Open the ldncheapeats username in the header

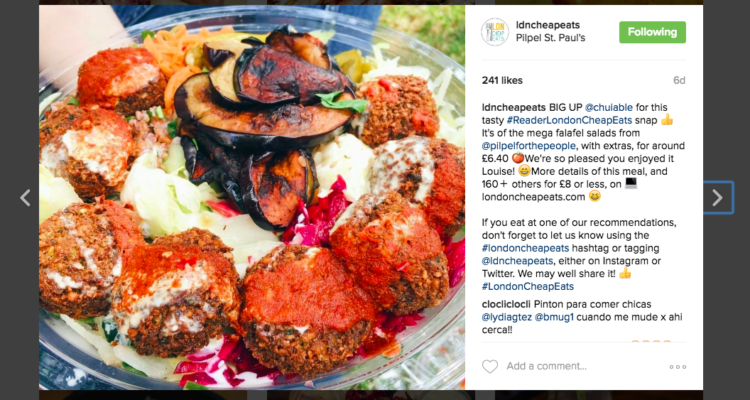pos(548,25)
